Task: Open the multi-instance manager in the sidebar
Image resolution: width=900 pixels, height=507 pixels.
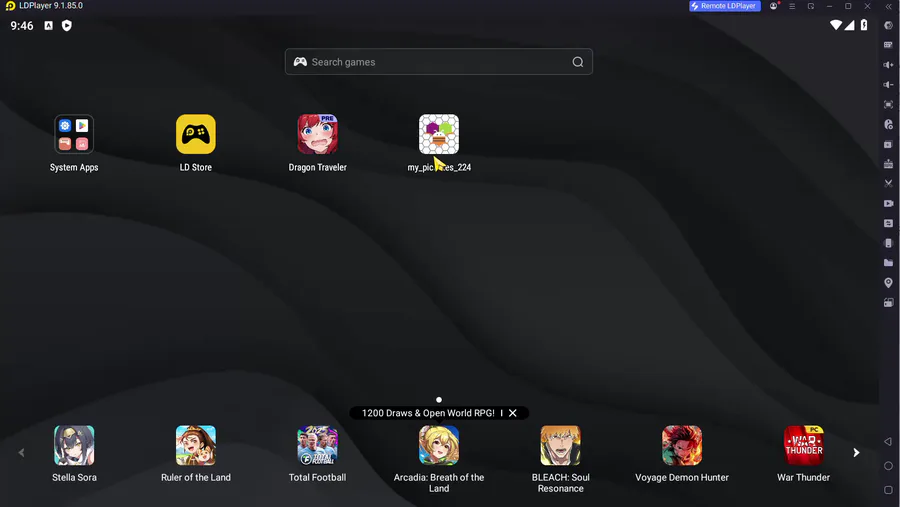Action: (x=889, y=144)
